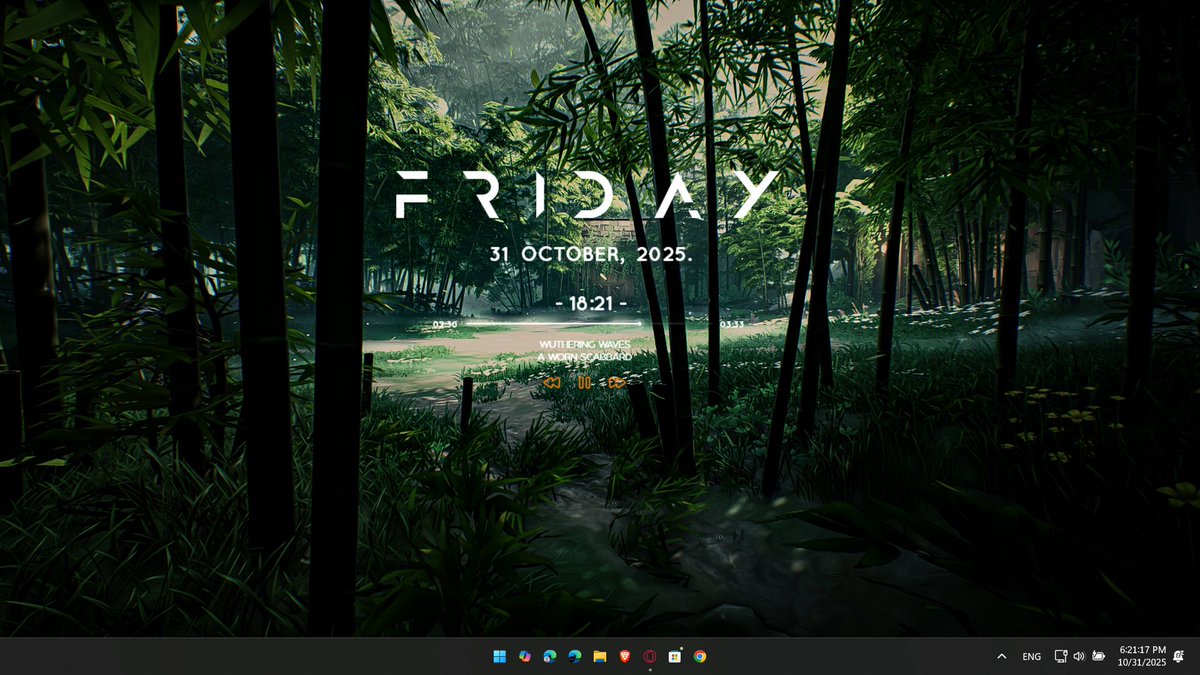Open the Microsoft Store icon
The image size is (1200, 675).
[675, 657]
